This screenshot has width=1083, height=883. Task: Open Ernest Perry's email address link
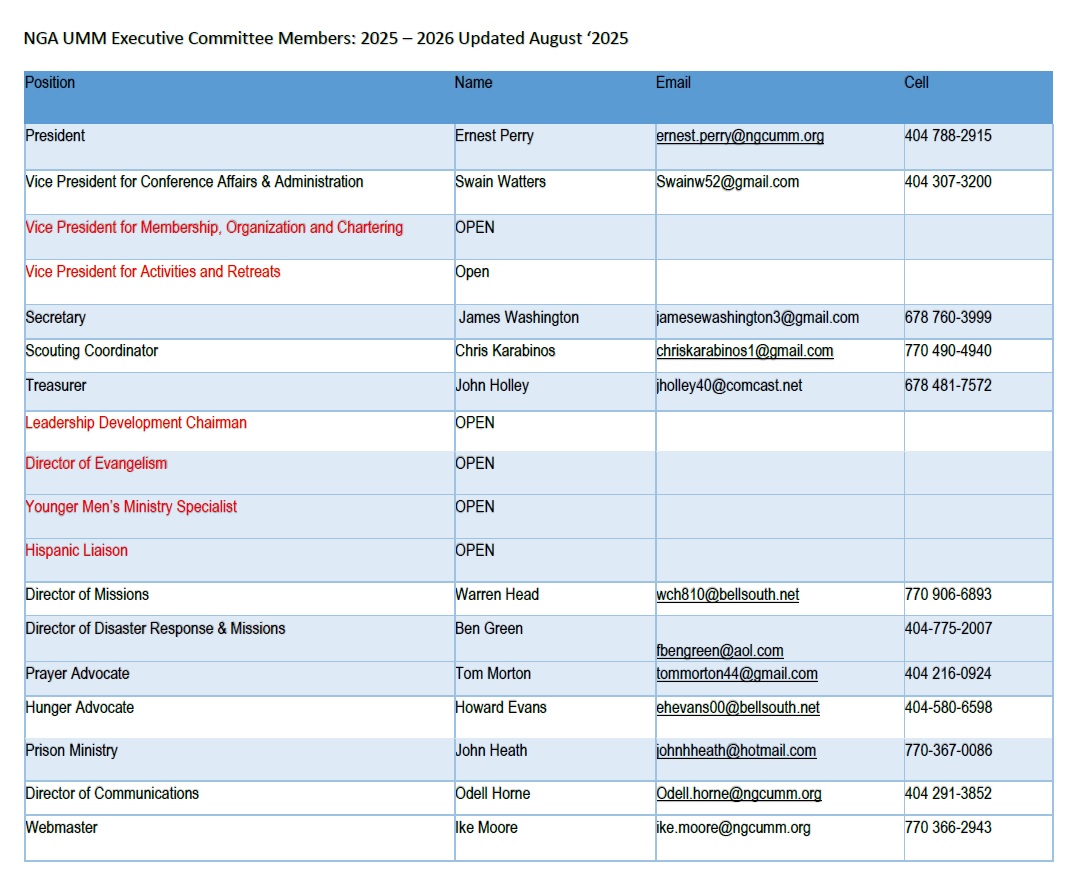point(739,136)
